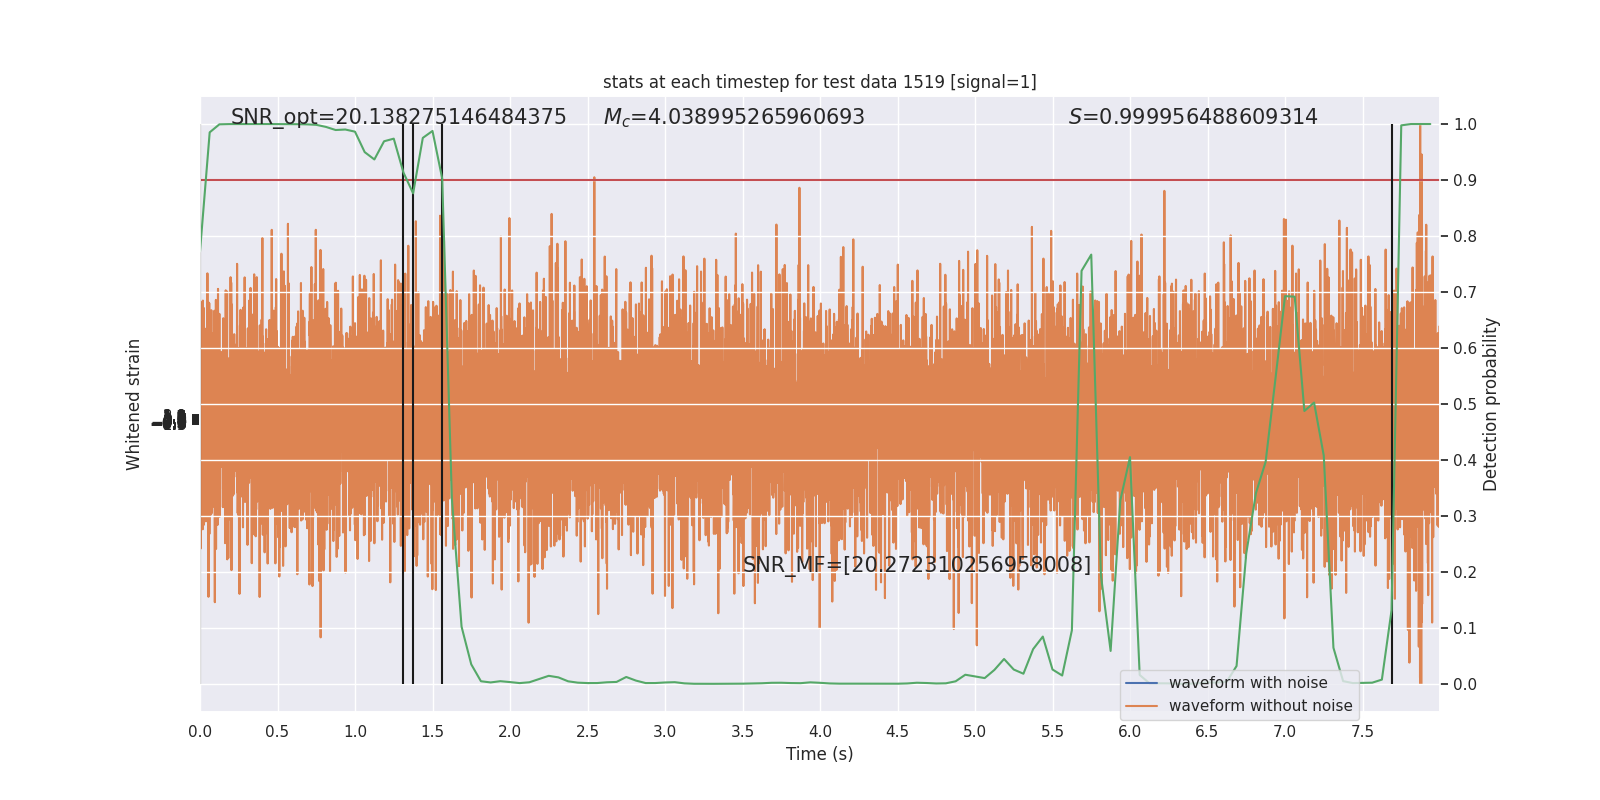
Task: Click the 0.0 detection probability tick
Action: [1465, 685]
